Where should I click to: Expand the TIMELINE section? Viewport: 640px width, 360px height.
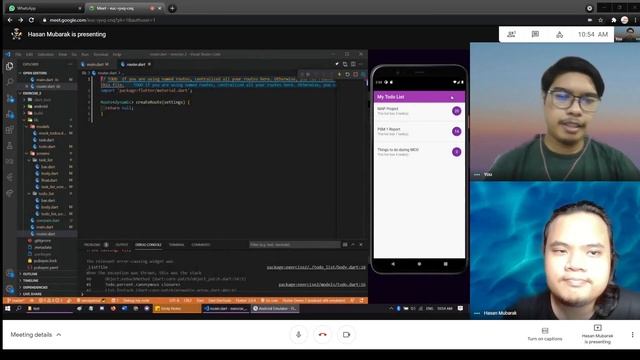[x=31, y=281]
